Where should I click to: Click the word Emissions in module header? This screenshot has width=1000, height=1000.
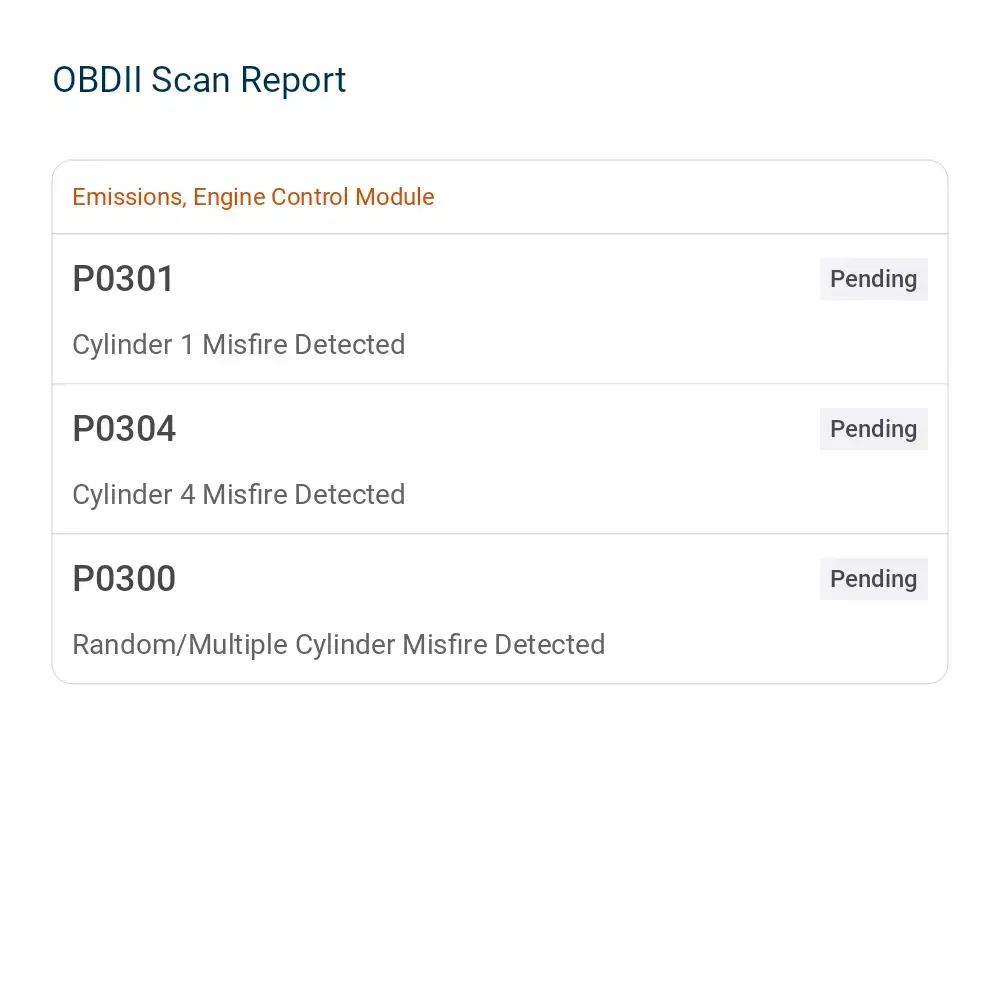[x=129, y=197]
